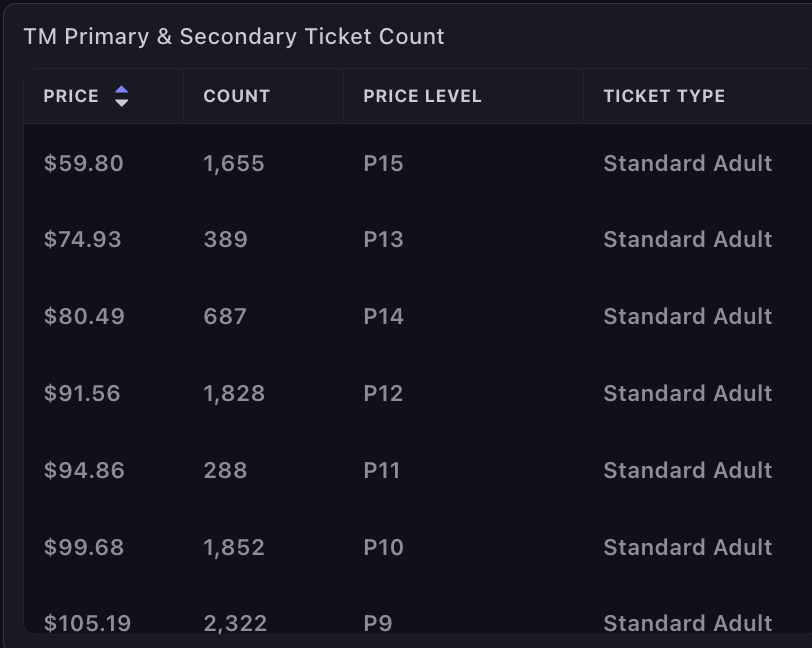Click the $99.68 price cell

(x=84, y=548)
